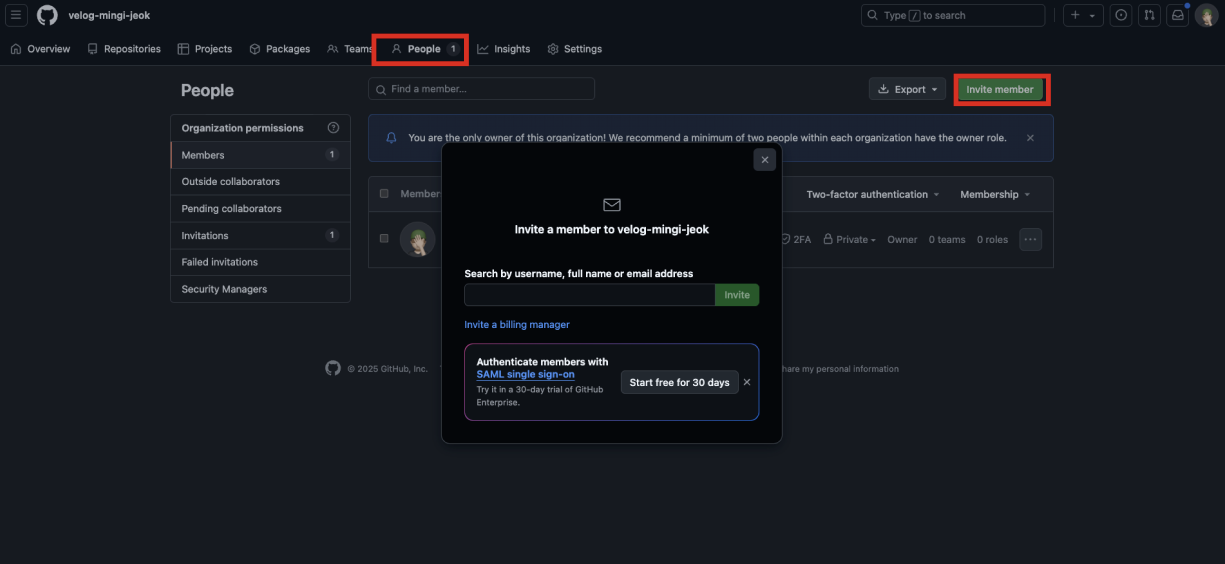Open the Packages tab
The width and height of the screenshot is (1225, 564).
point(279,49)
